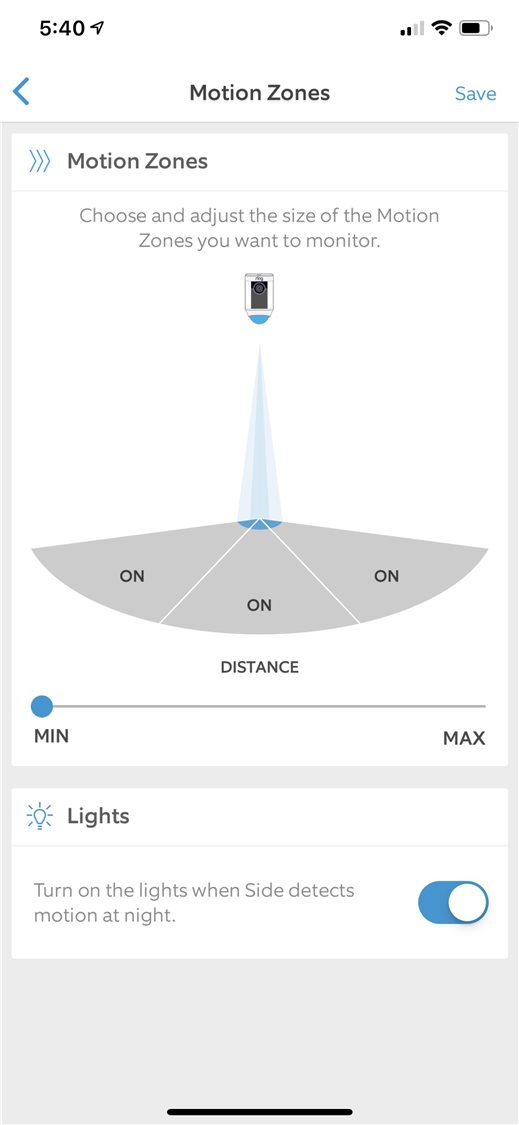Screen dimensions: 519x1125
Task: Tap the Lights bulb icon
Action: pos(39,816)
